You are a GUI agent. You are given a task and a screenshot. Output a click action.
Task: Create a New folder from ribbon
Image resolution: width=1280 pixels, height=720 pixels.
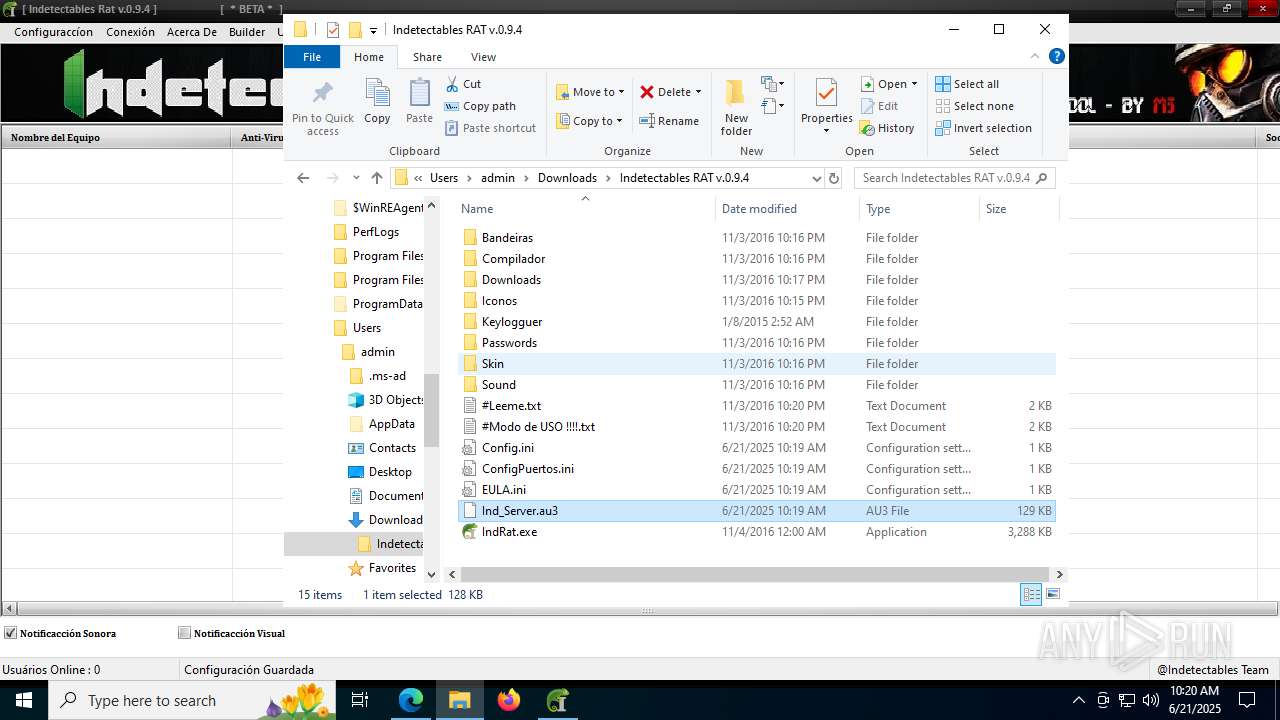click(736, 108)
